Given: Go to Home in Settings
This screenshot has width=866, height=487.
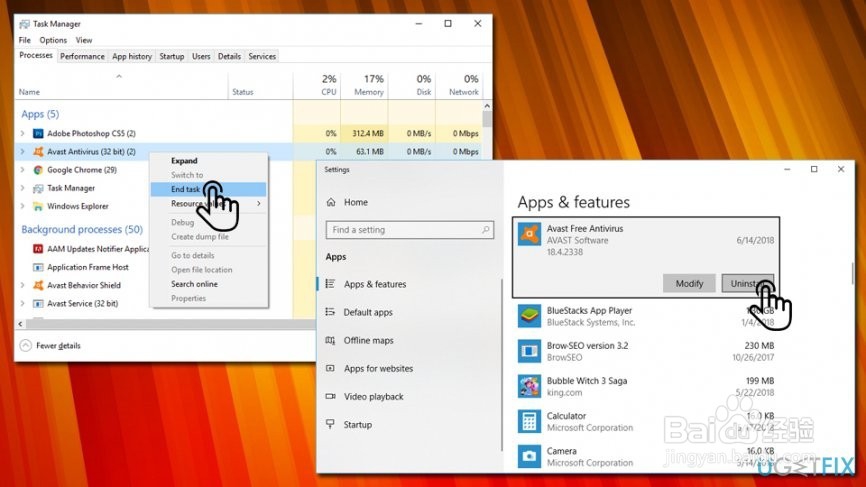Looking at the screenshot, I should pyautogui.click(x=356, y=203).
